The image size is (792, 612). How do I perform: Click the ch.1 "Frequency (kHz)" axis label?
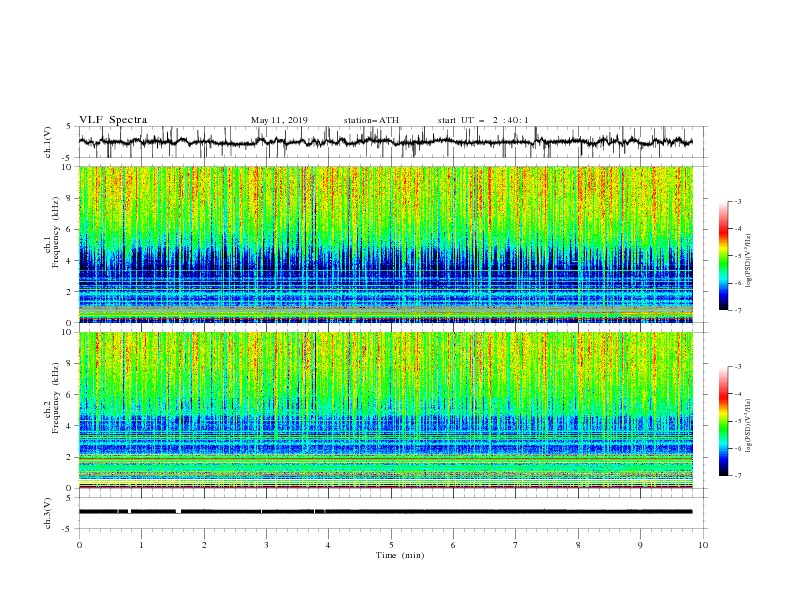(54, 232)
